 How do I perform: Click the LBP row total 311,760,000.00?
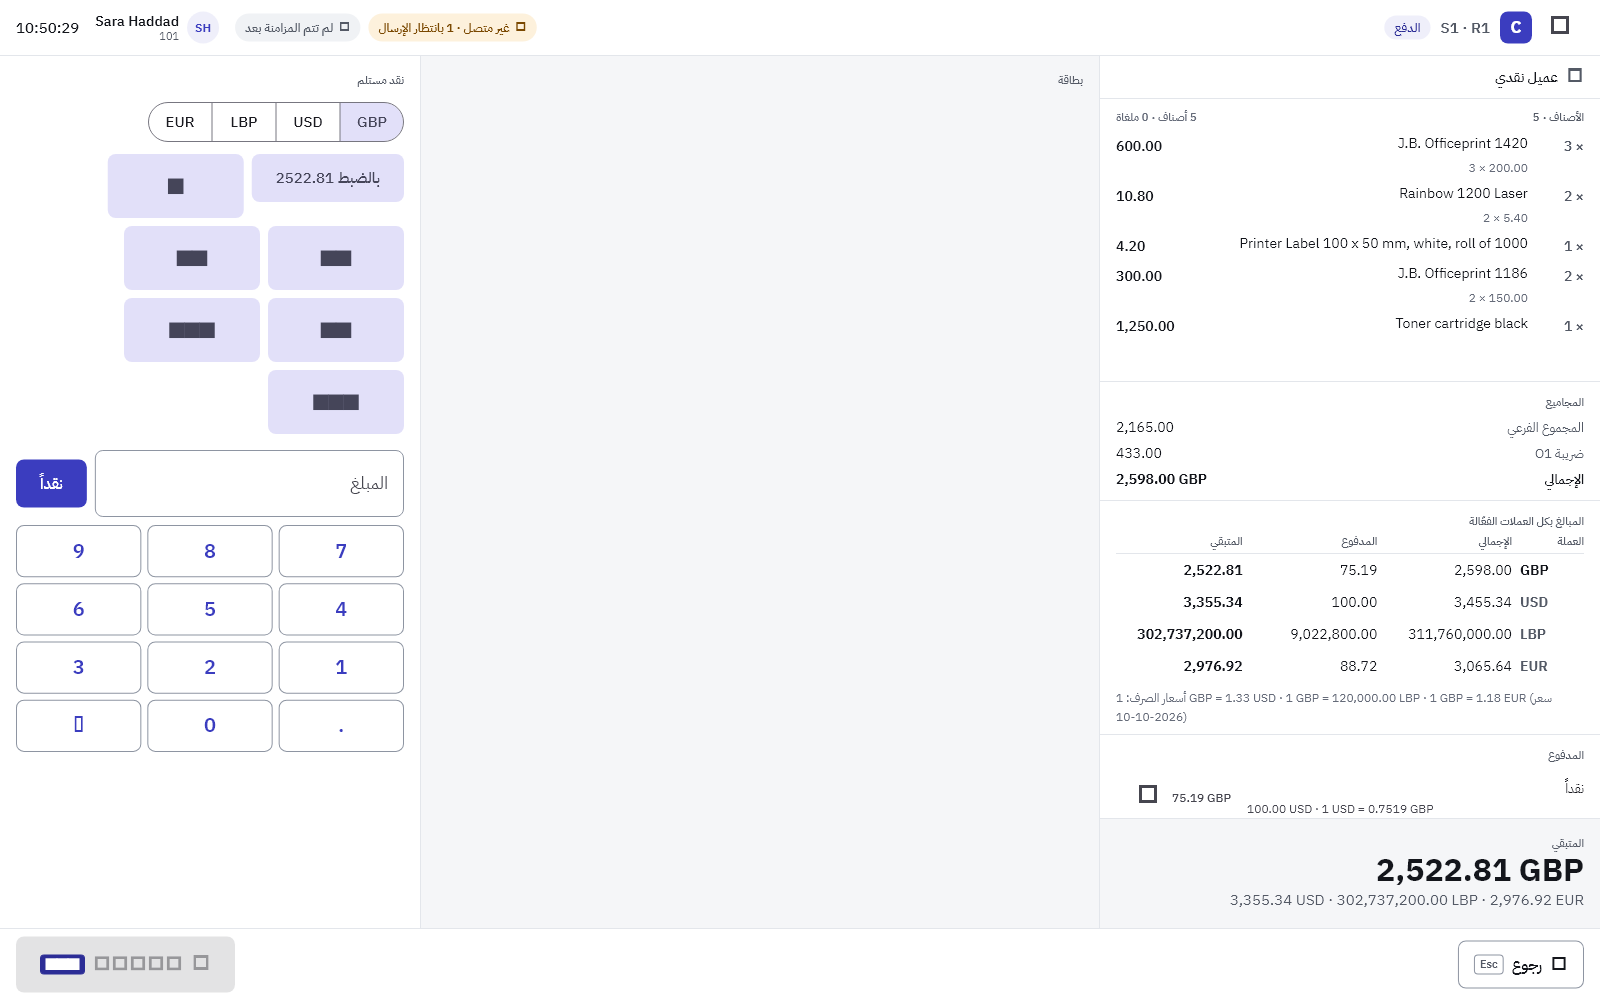(1459, 634)
